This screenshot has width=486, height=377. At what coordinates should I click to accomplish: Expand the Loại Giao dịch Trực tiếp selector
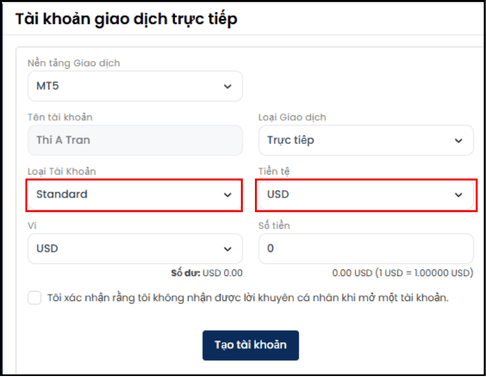(x=366, y=140)
